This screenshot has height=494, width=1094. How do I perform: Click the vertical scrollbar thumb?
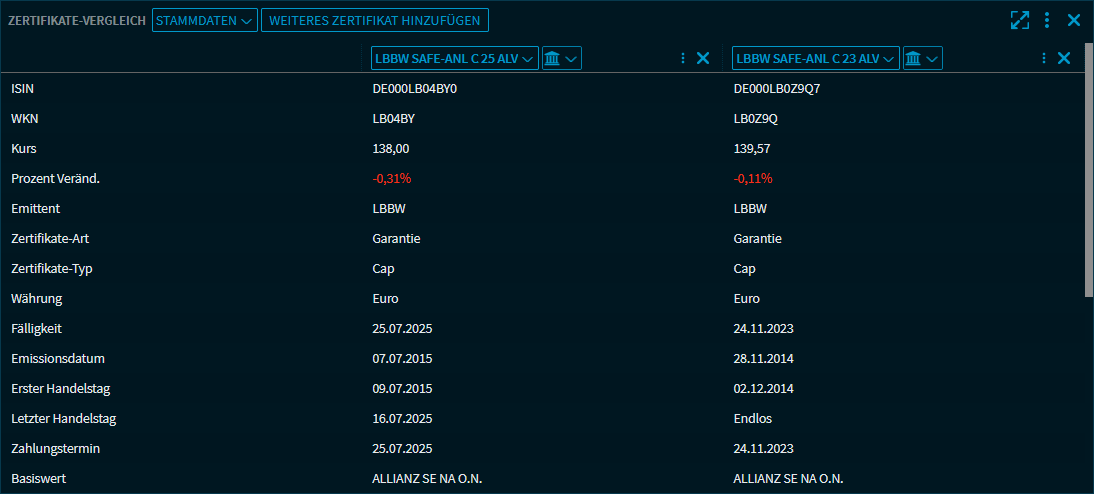point(1088,170)
